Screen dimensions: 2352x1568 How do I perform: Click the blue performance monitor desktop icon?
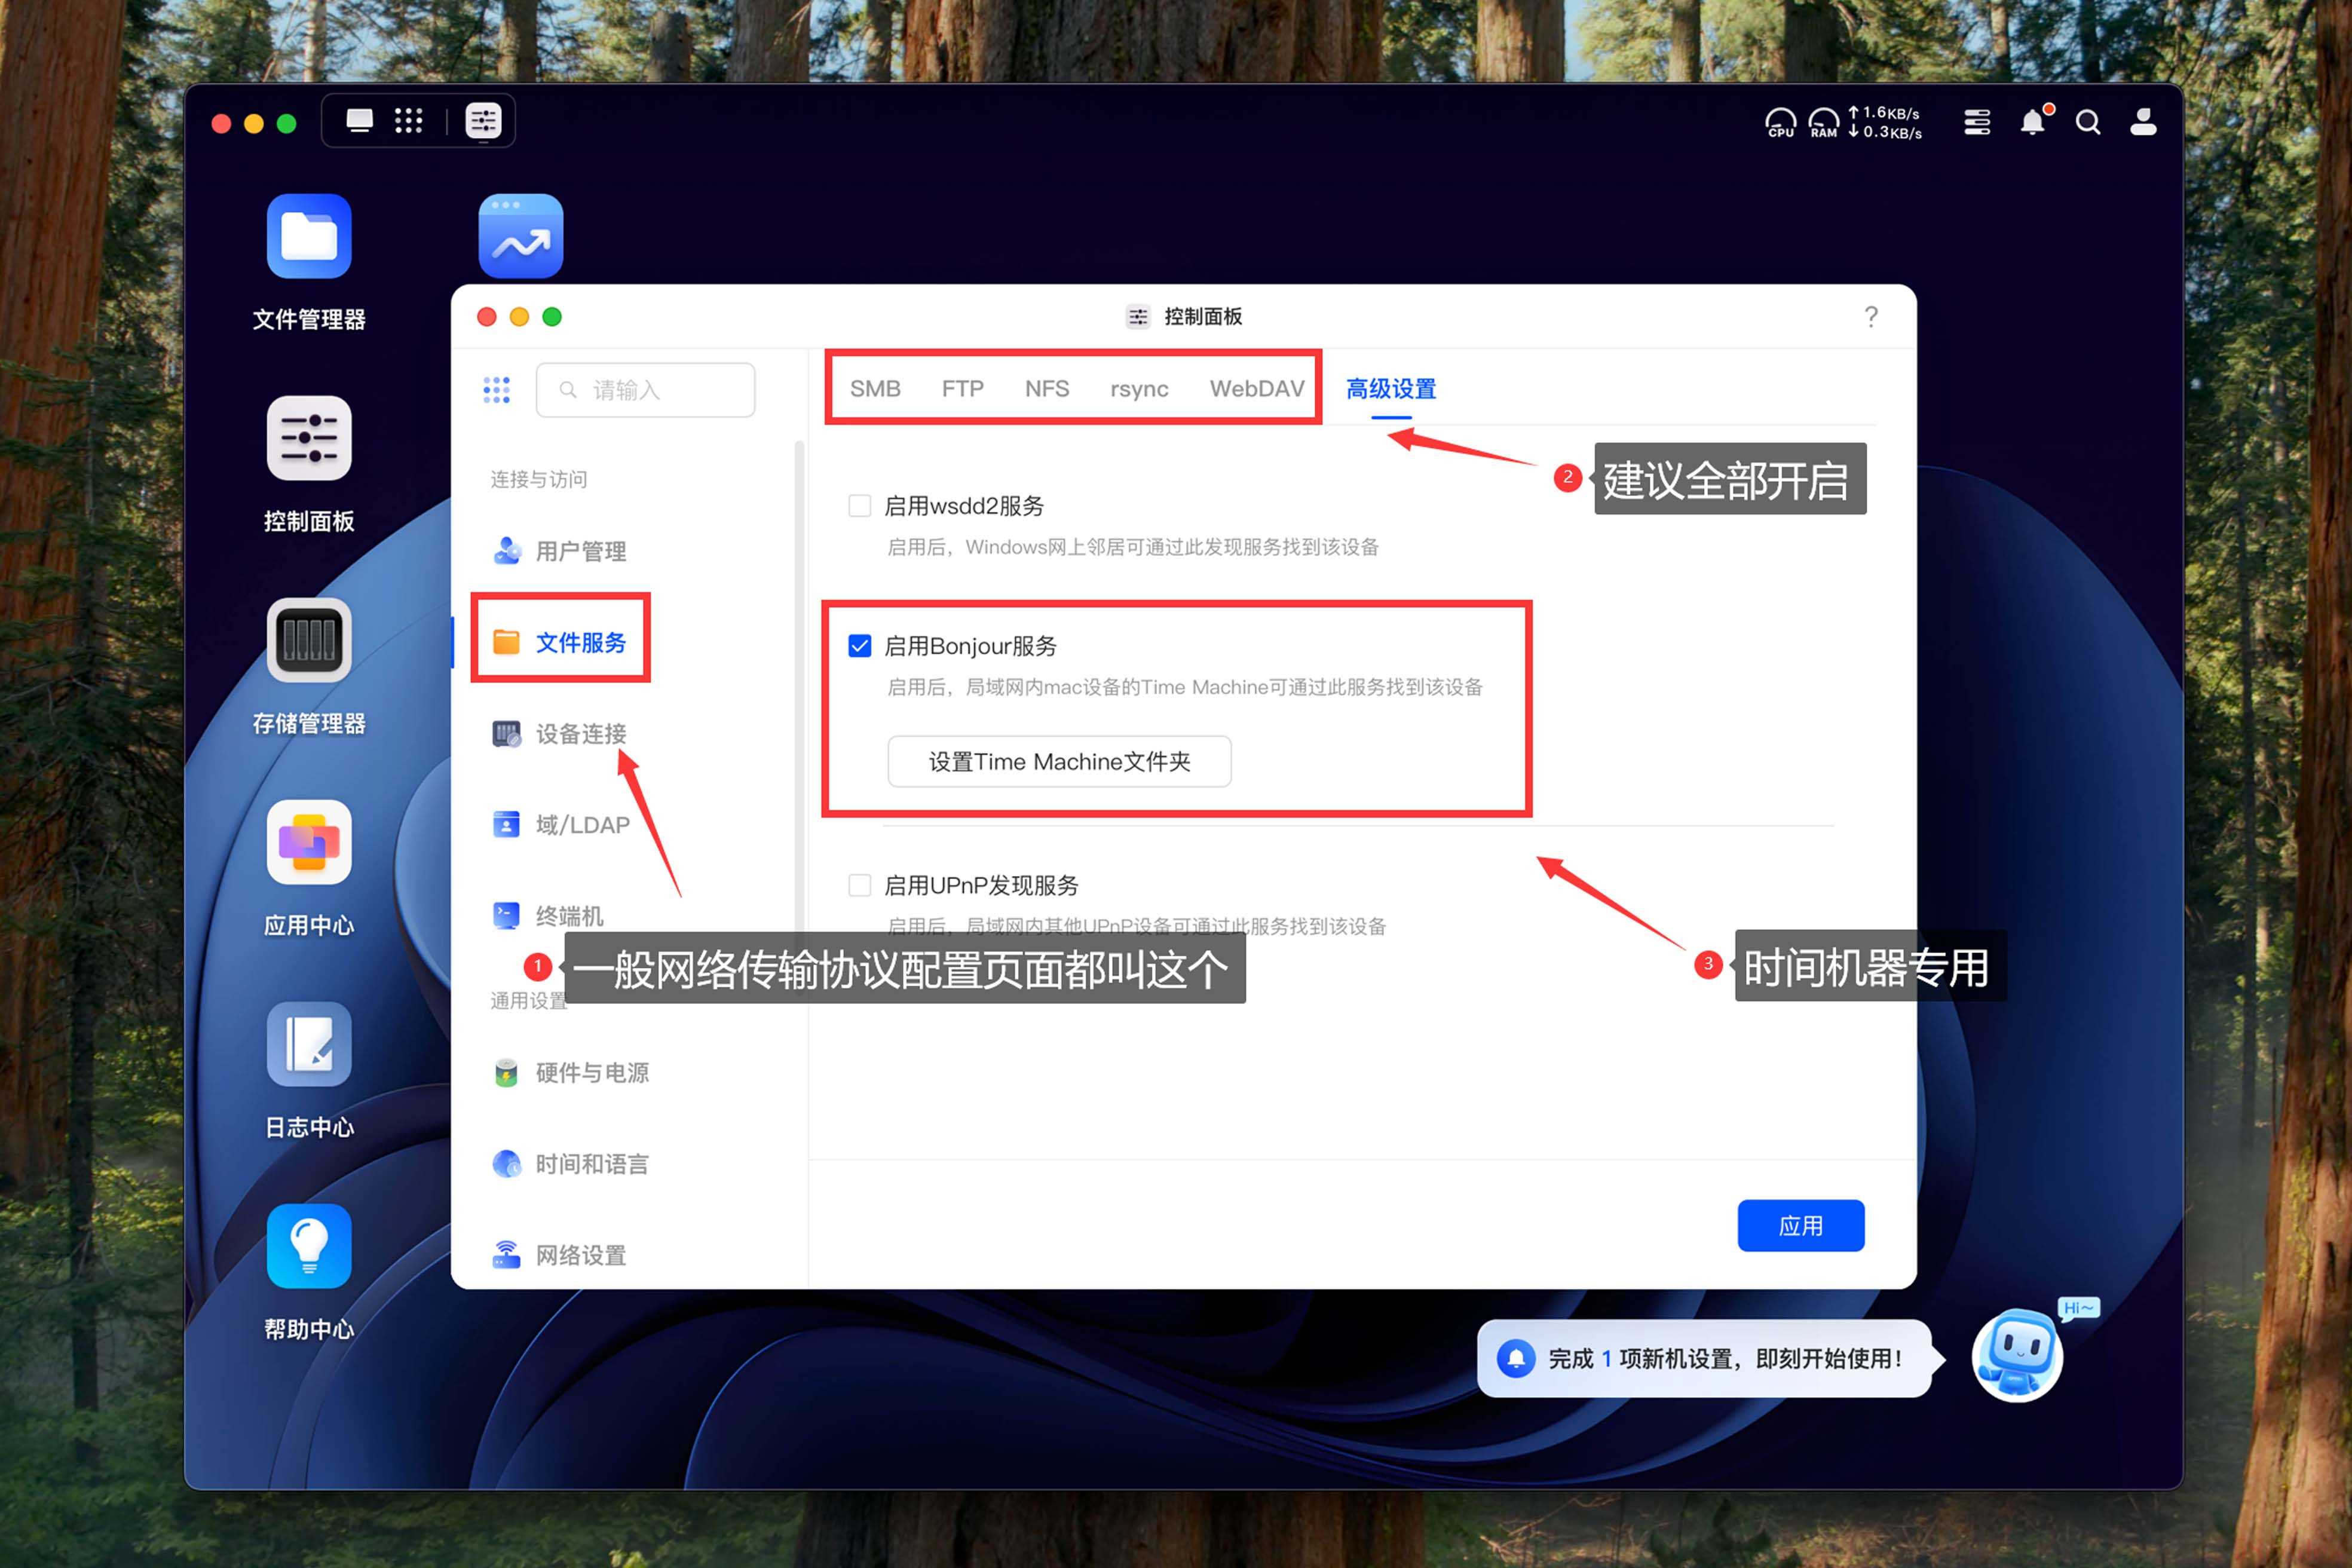520,236
